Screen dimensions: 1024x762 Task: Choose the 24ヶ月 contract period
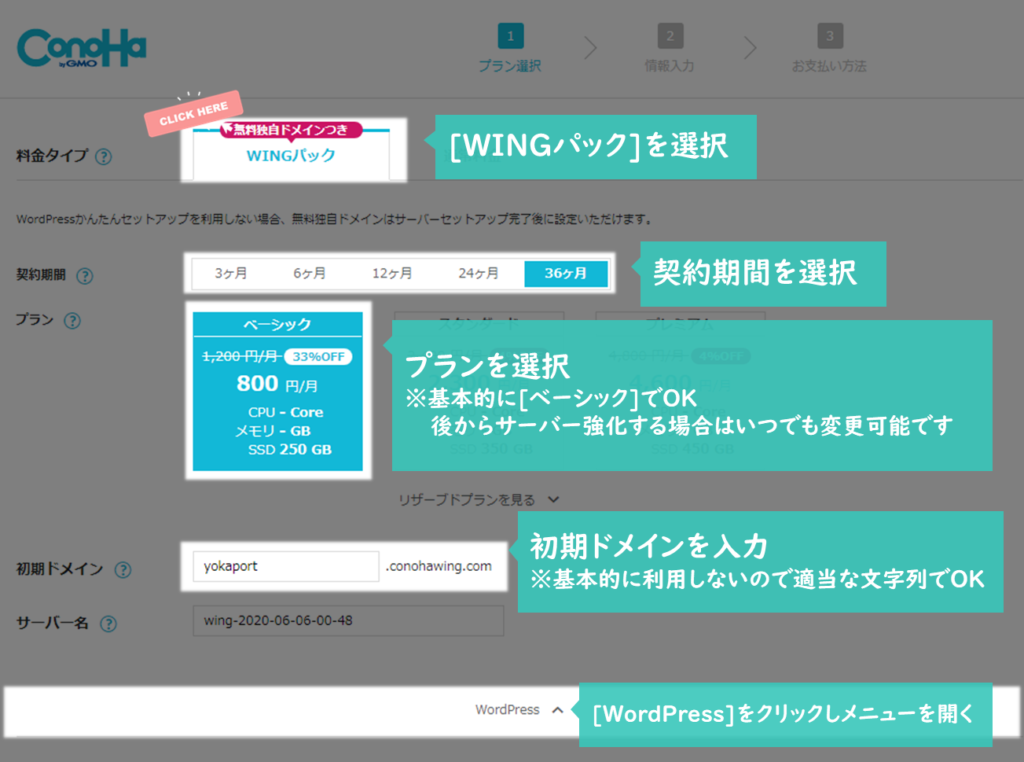click(x=478, y=274)
